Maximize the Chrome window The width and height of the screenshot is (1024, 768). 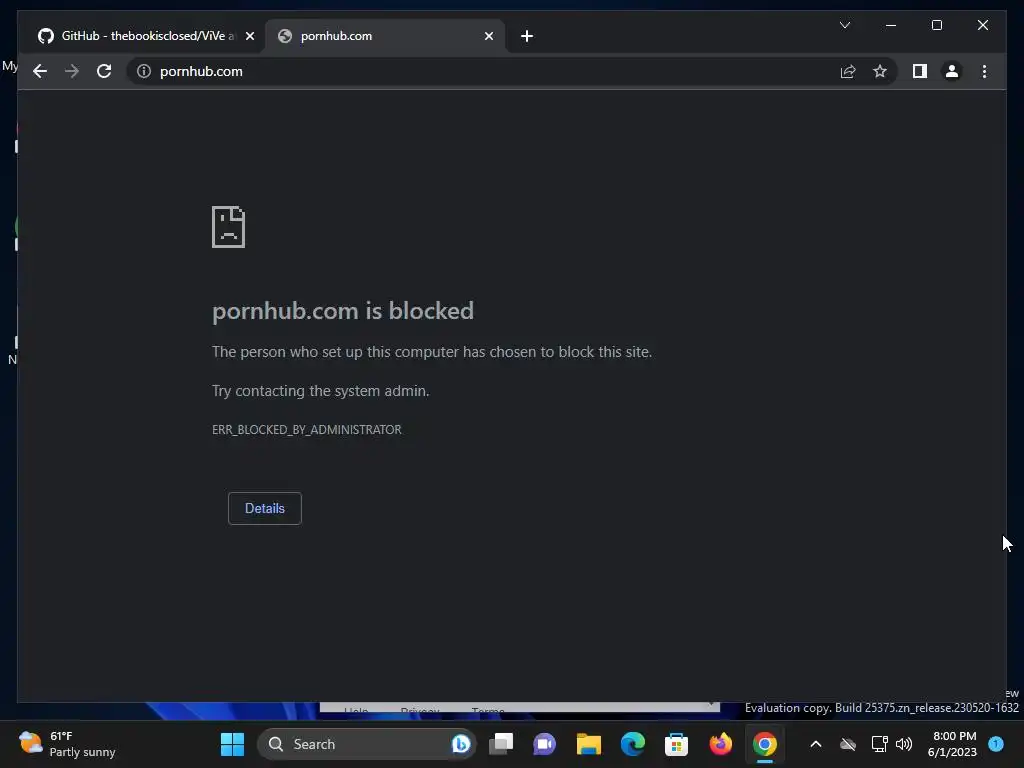(x=936, y=25)
